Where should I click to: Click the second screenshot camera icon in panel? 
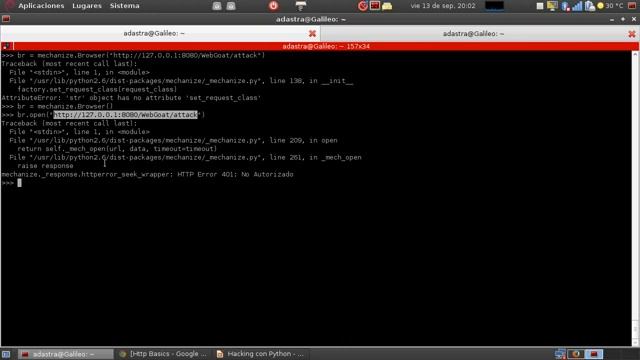coord(231,6)
